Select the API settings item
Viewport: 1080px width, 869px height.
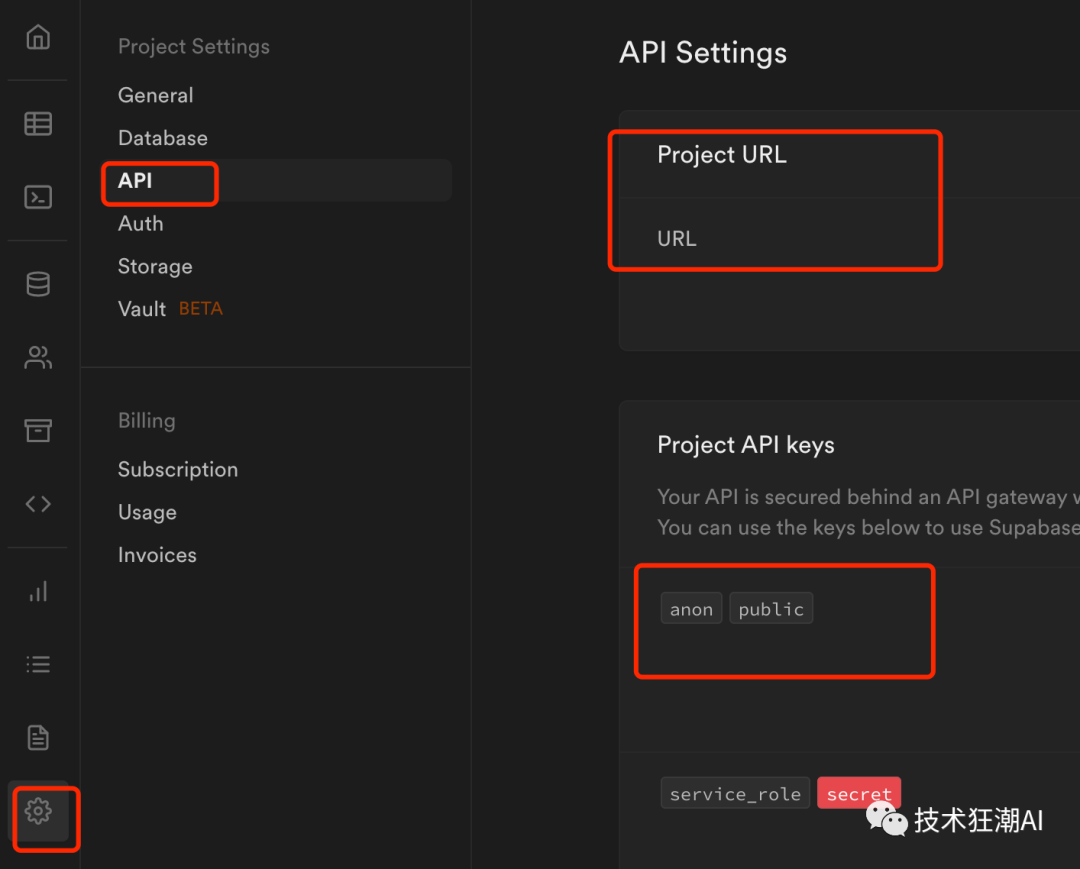[136, 181]
